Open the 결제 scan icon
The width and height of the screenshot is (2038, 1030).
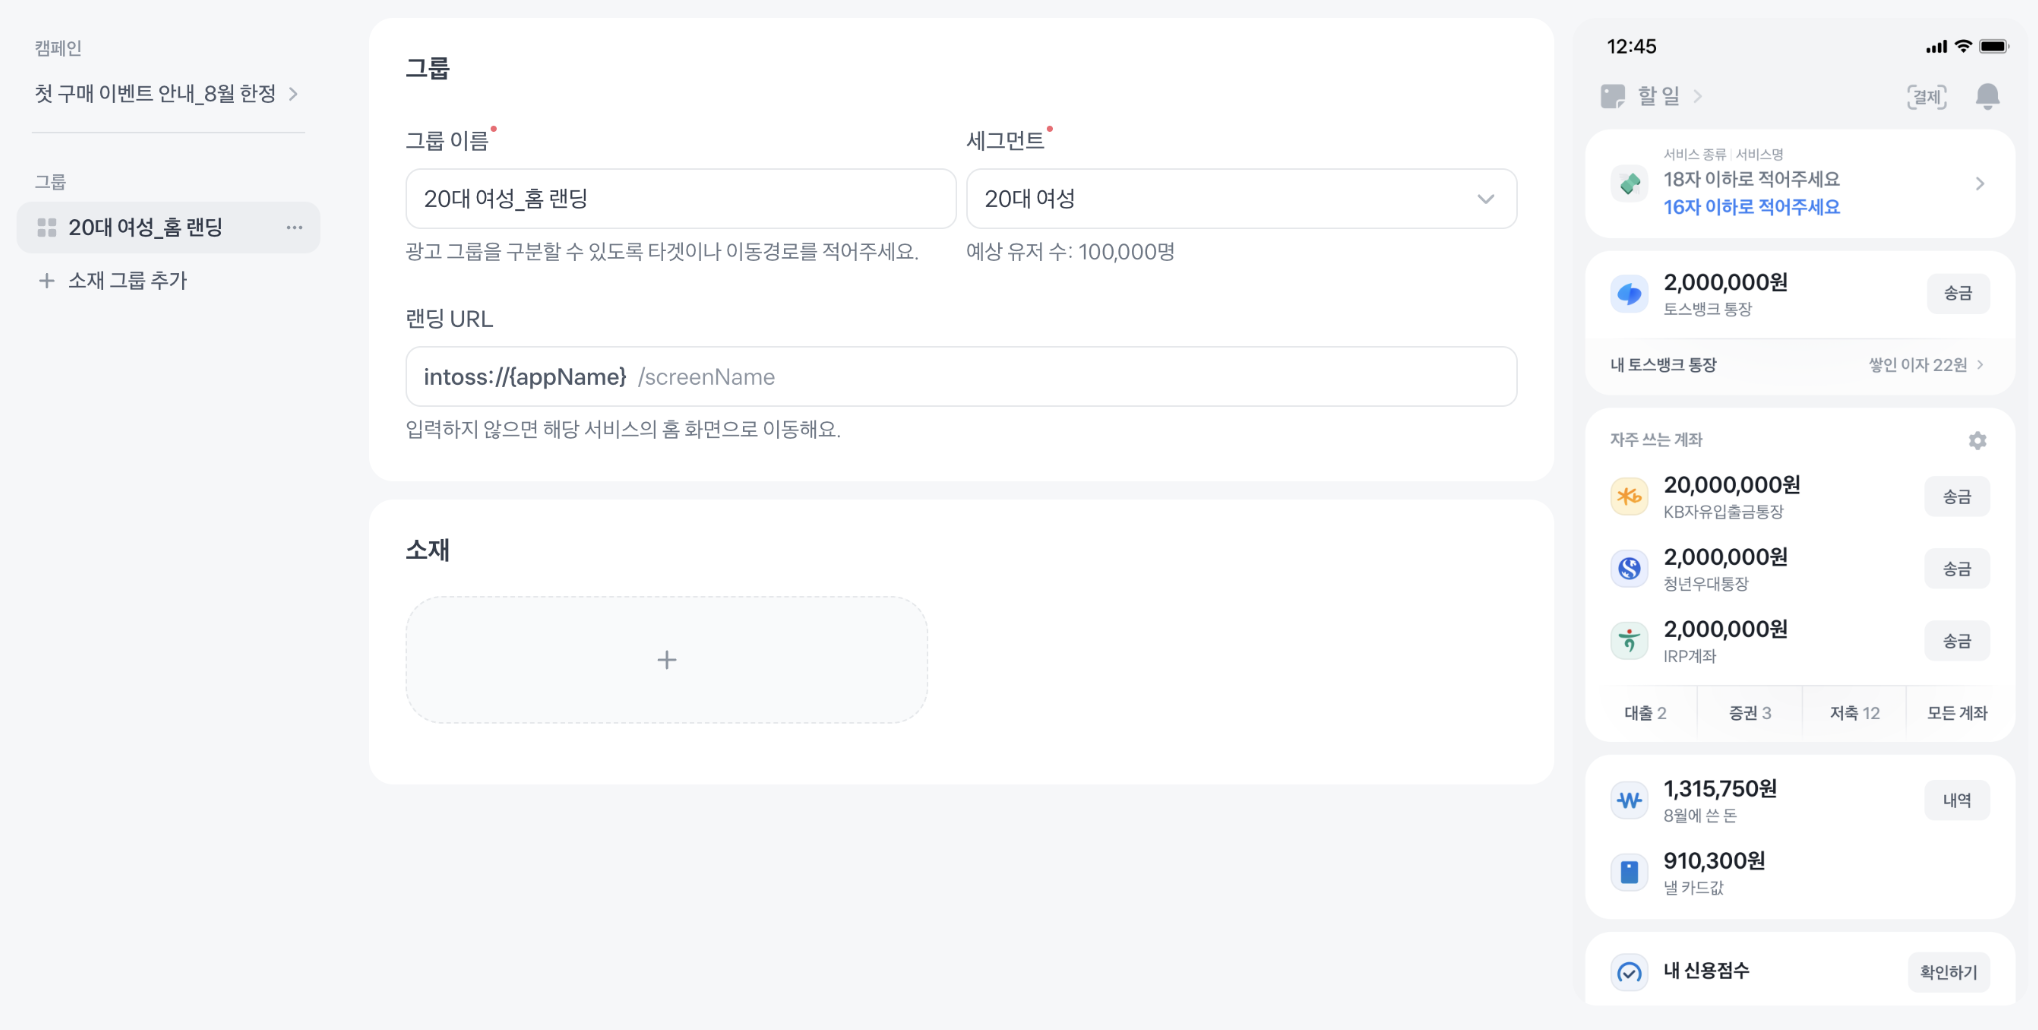click(x=1926, y=97)
